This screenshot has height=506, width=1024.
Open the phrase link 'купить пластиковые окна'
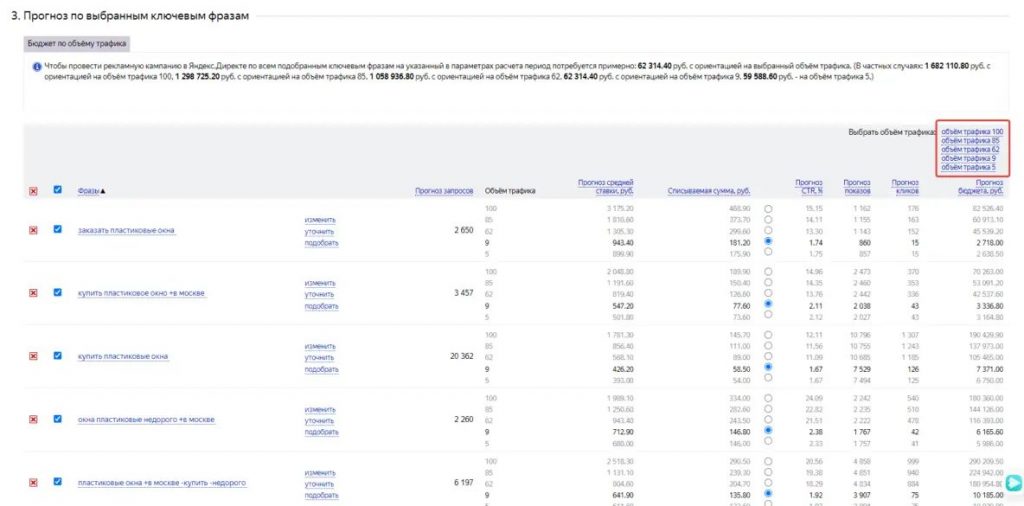coord(123,356)
